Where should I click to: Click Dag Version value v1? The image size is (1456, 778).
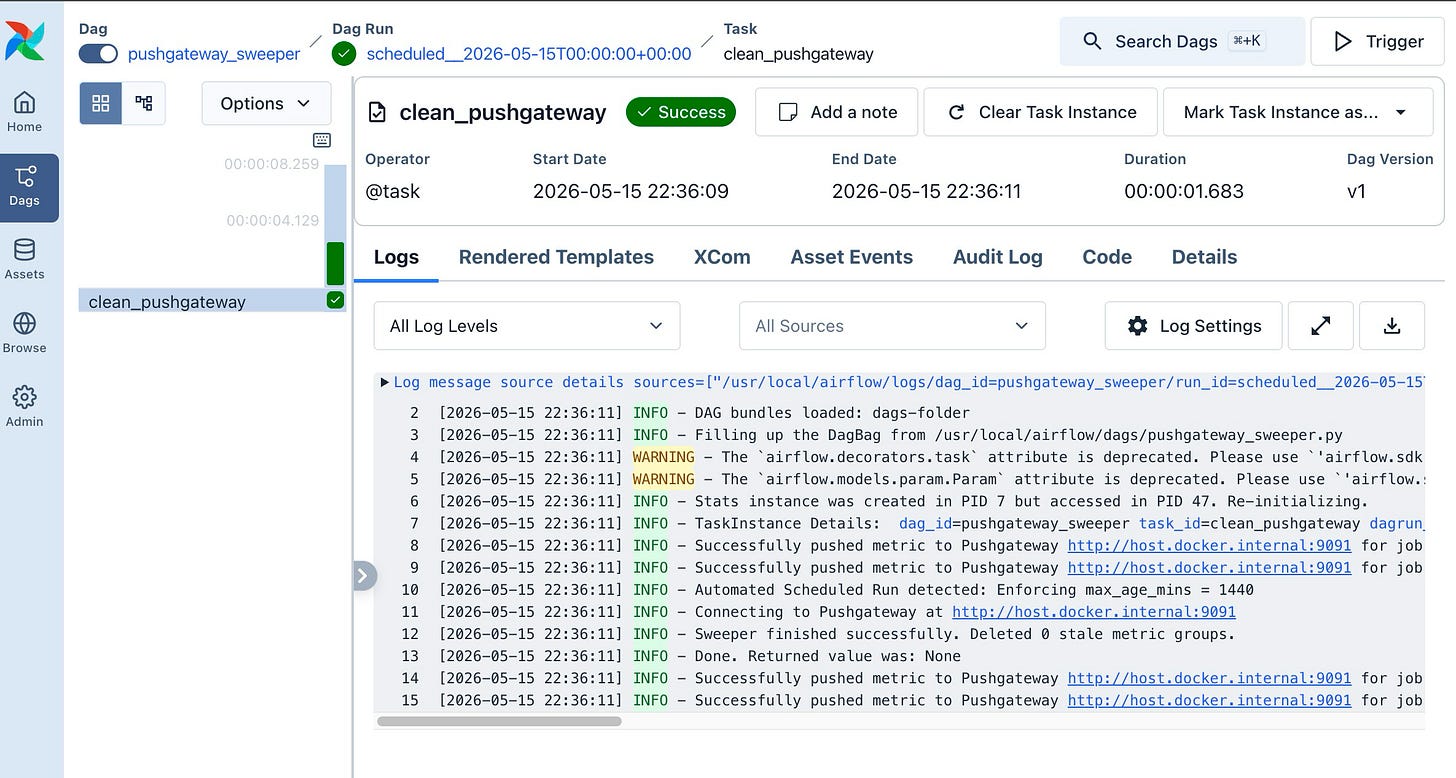point(1356,191)
